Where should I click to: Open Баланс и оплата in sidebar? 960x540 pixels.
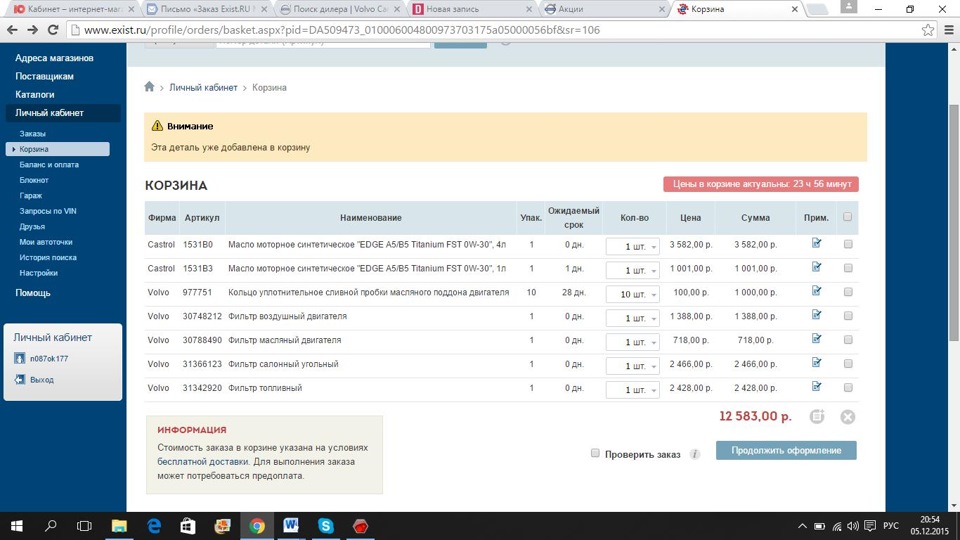coord(49,165)
